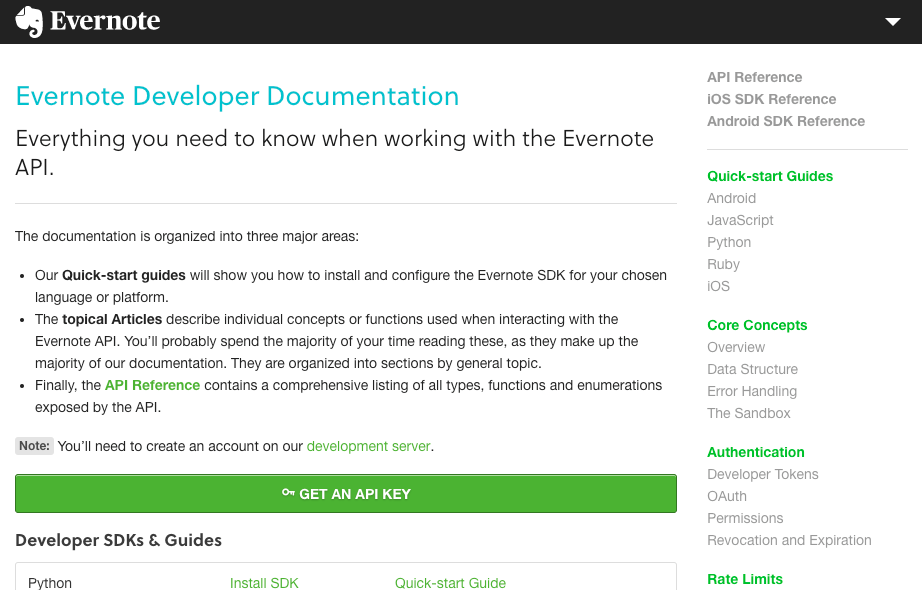Go to the OAuth article
This screenshot has height=590, width=922.
[726, 496]
